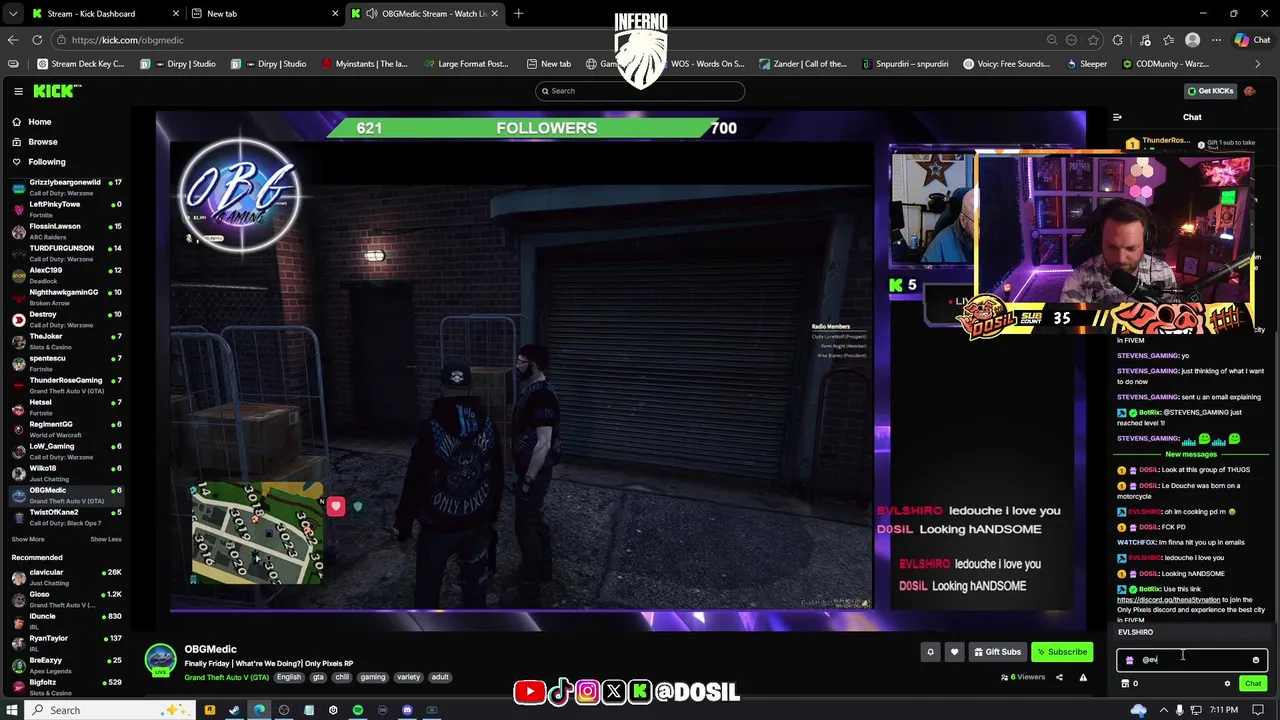The width and height of the screenshot is (1280, 720).
Task: Reload the page with refresh icon
Action: [37, 40]
